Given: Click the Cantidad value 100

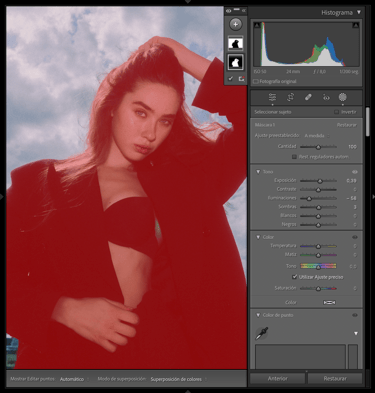Looking at the screenshot, I should (x=352, y=147).
